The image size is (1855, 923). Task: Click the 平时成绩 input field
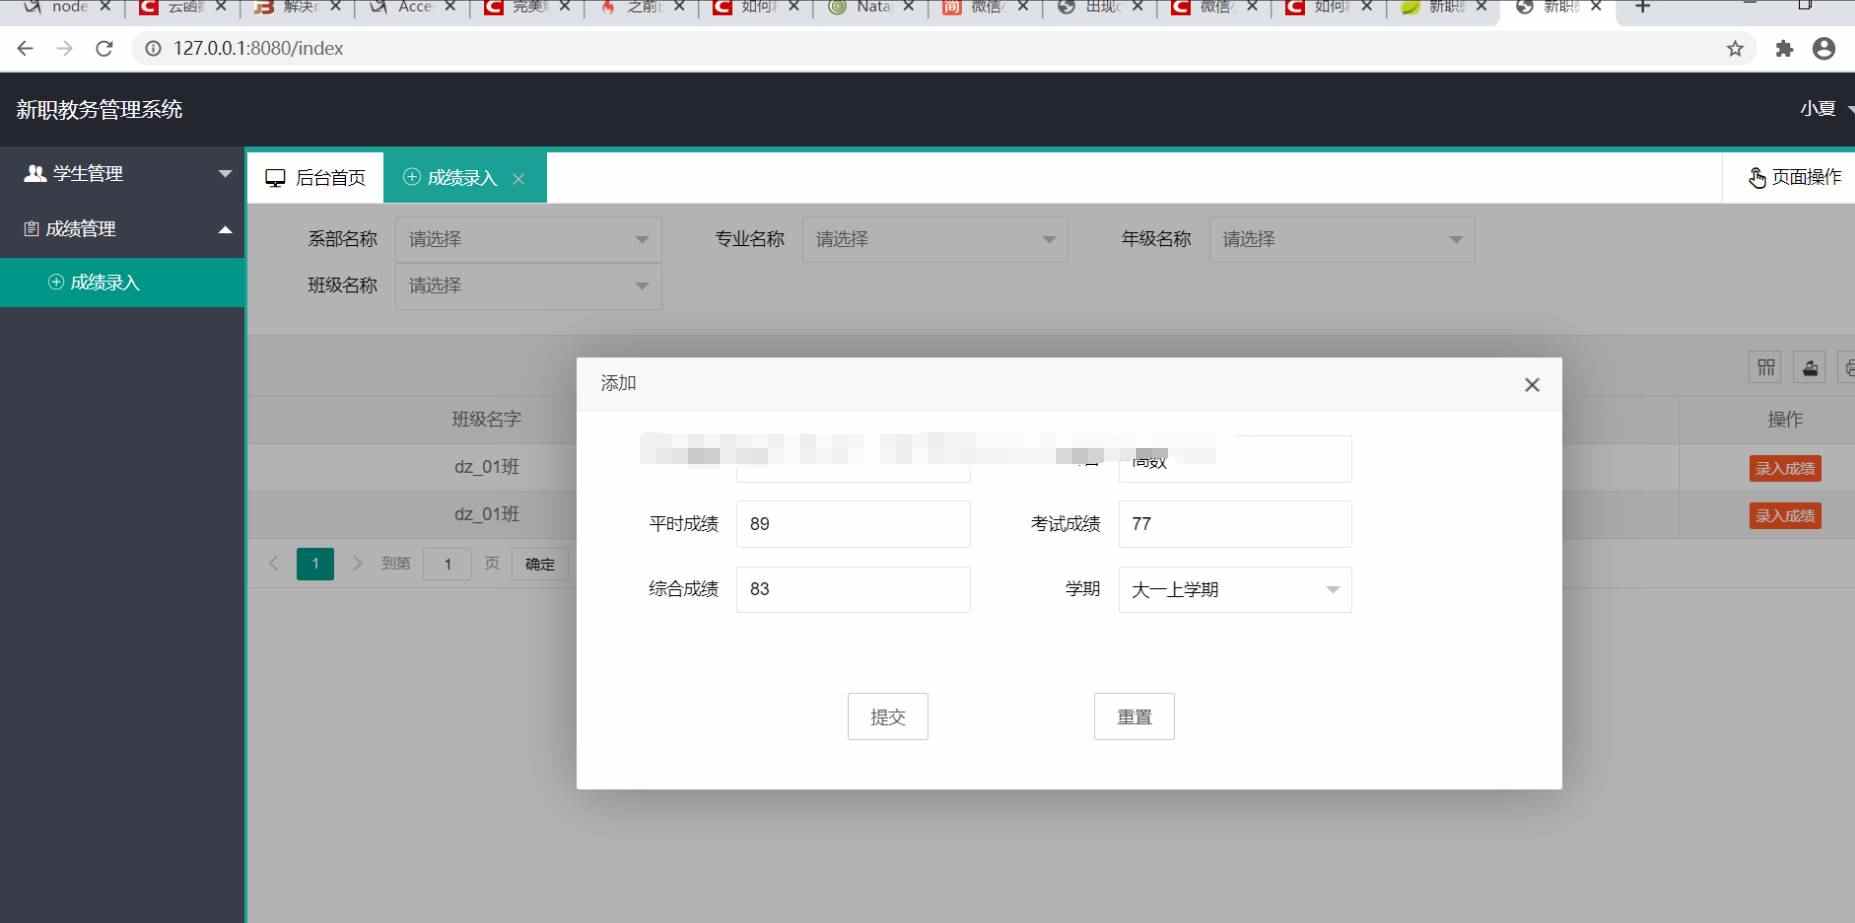[853, 524]
